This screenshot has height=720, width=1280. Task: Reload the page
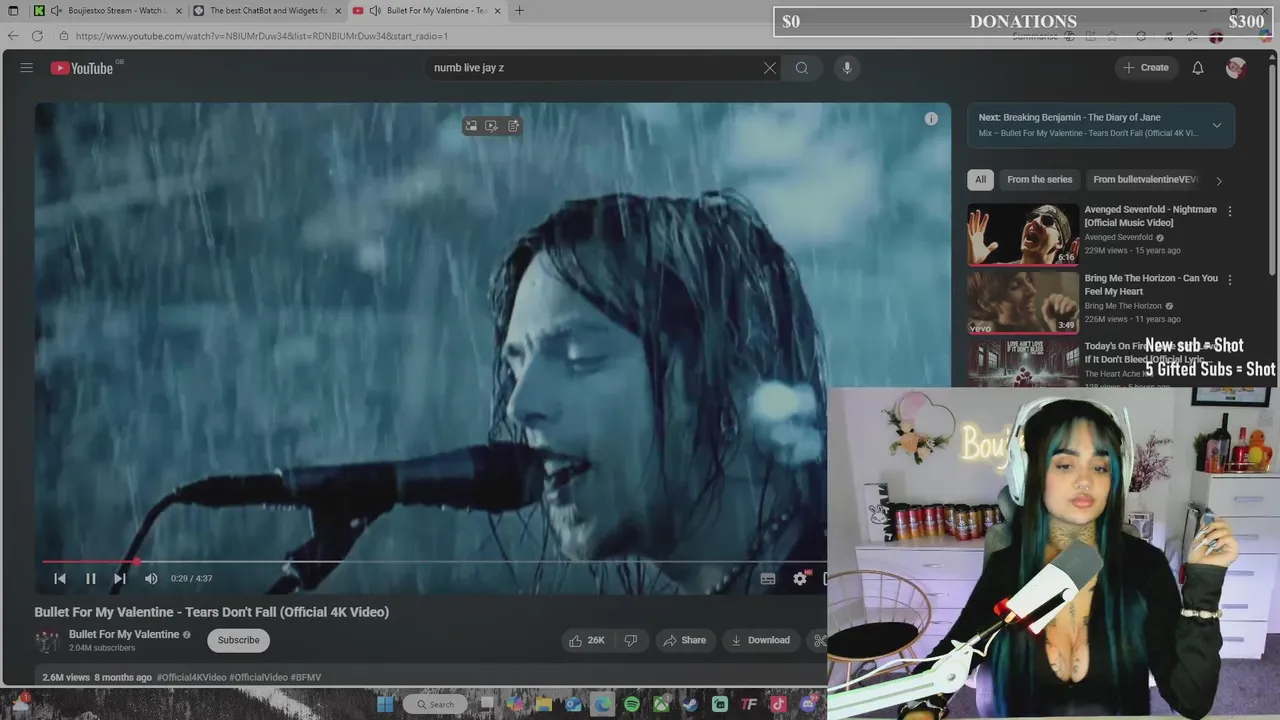(x=37, y=36)
